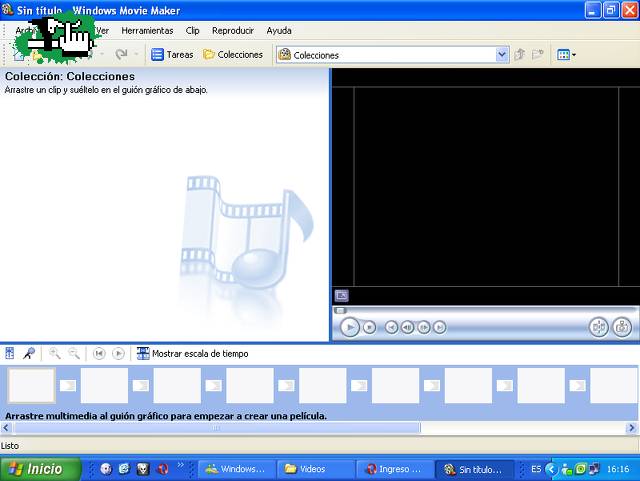Image resolution: width=640 pixels, height=481 pixels.
Task: Open the Reproducir menu
Action: (233, 31)
